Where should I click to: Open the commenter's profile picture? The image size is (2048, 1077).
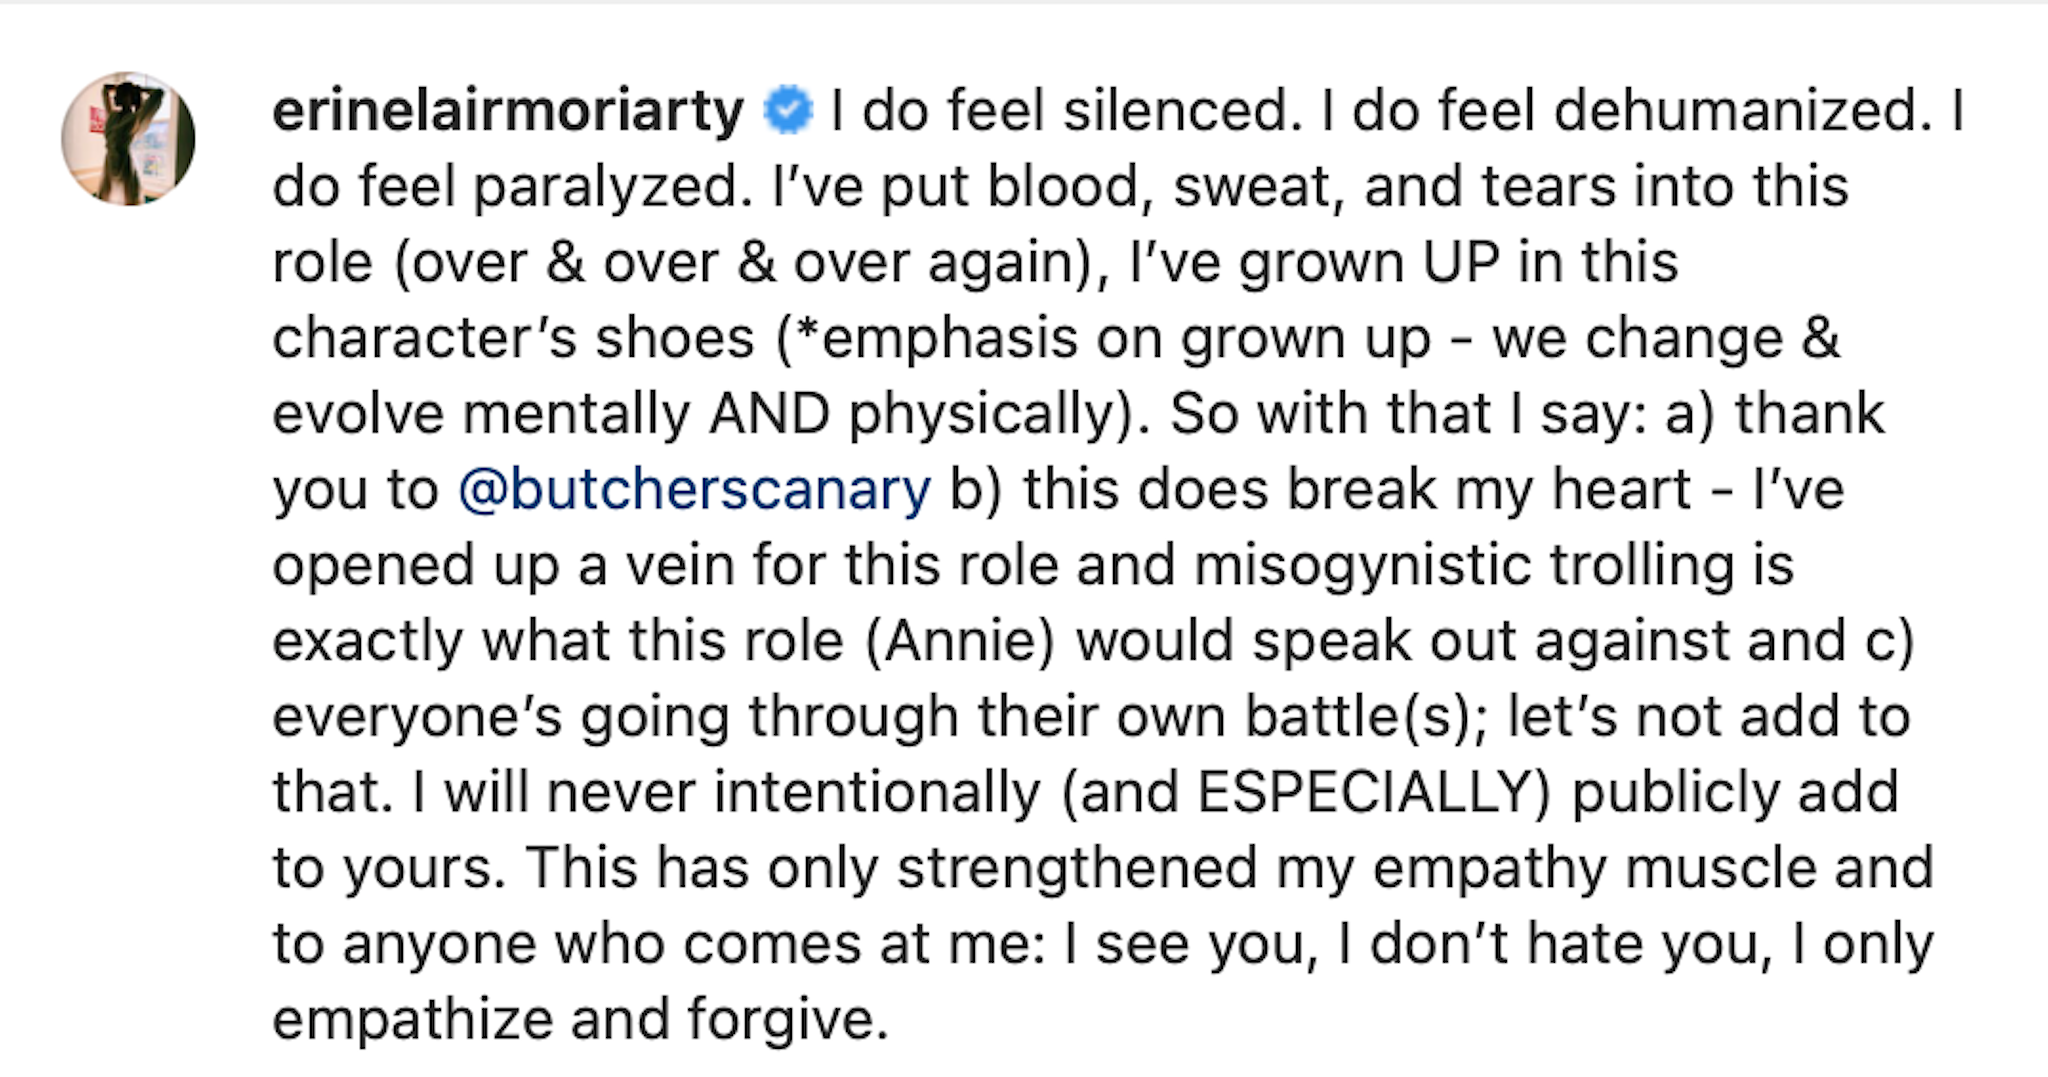128,138
